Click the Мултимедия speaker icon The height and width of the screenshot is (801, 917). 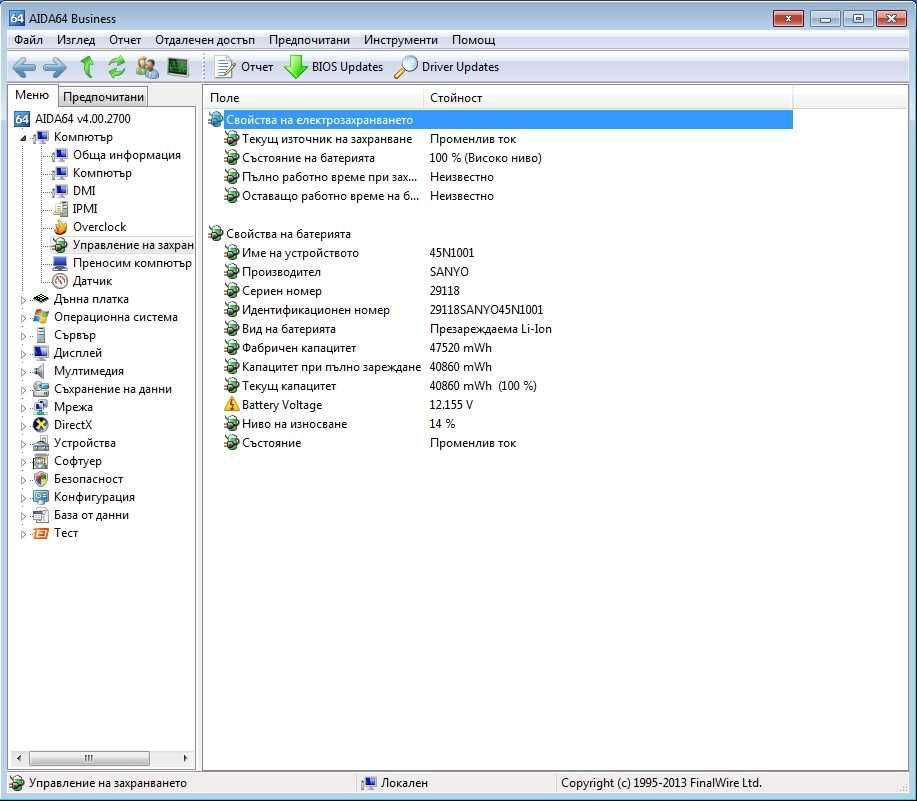(41, 371)
